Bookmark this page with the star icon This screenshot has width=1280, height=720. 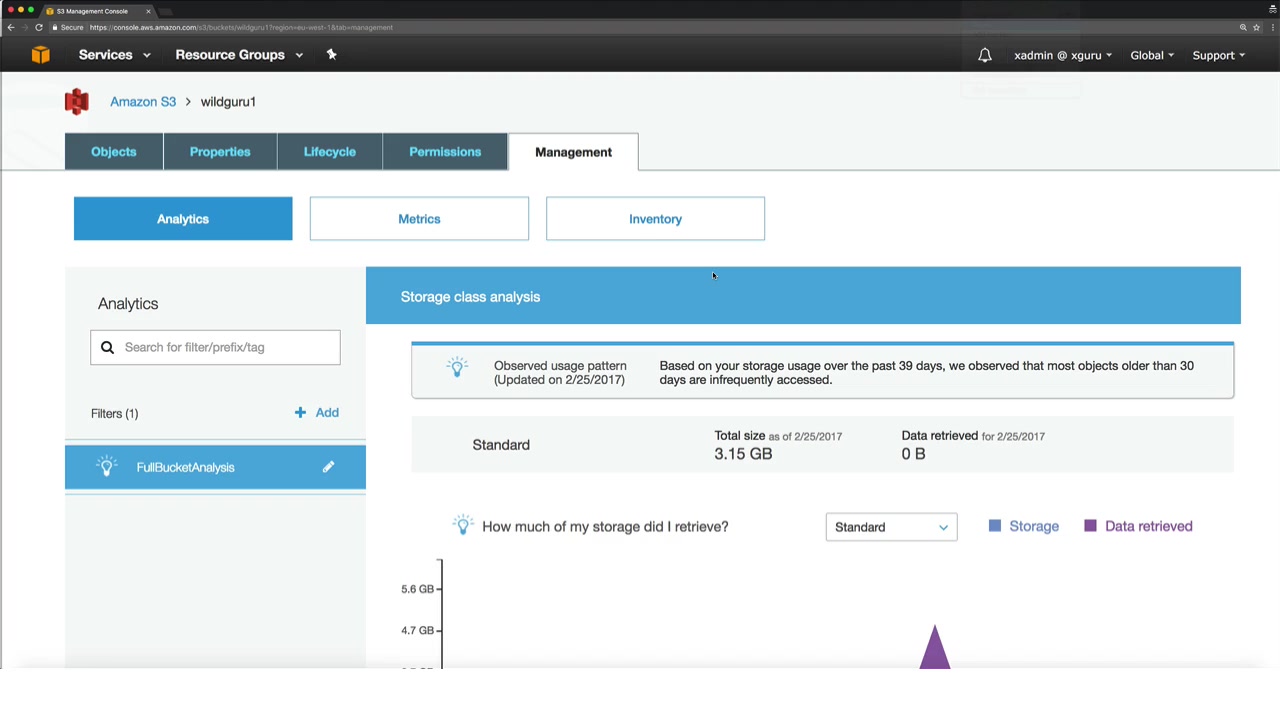coord(1257,27)
